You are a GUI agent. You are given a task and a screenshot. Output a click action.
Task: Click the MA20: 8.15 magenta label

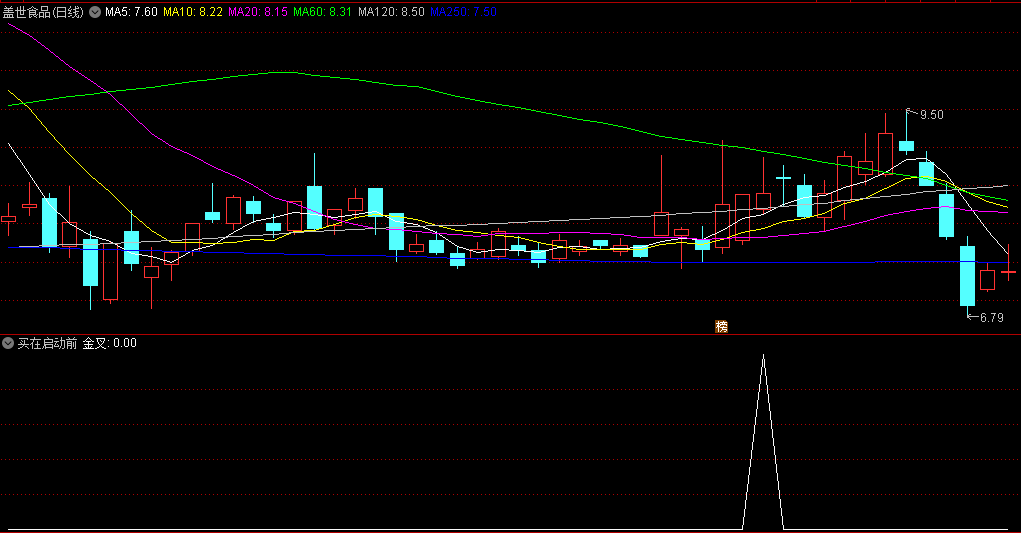258,12
